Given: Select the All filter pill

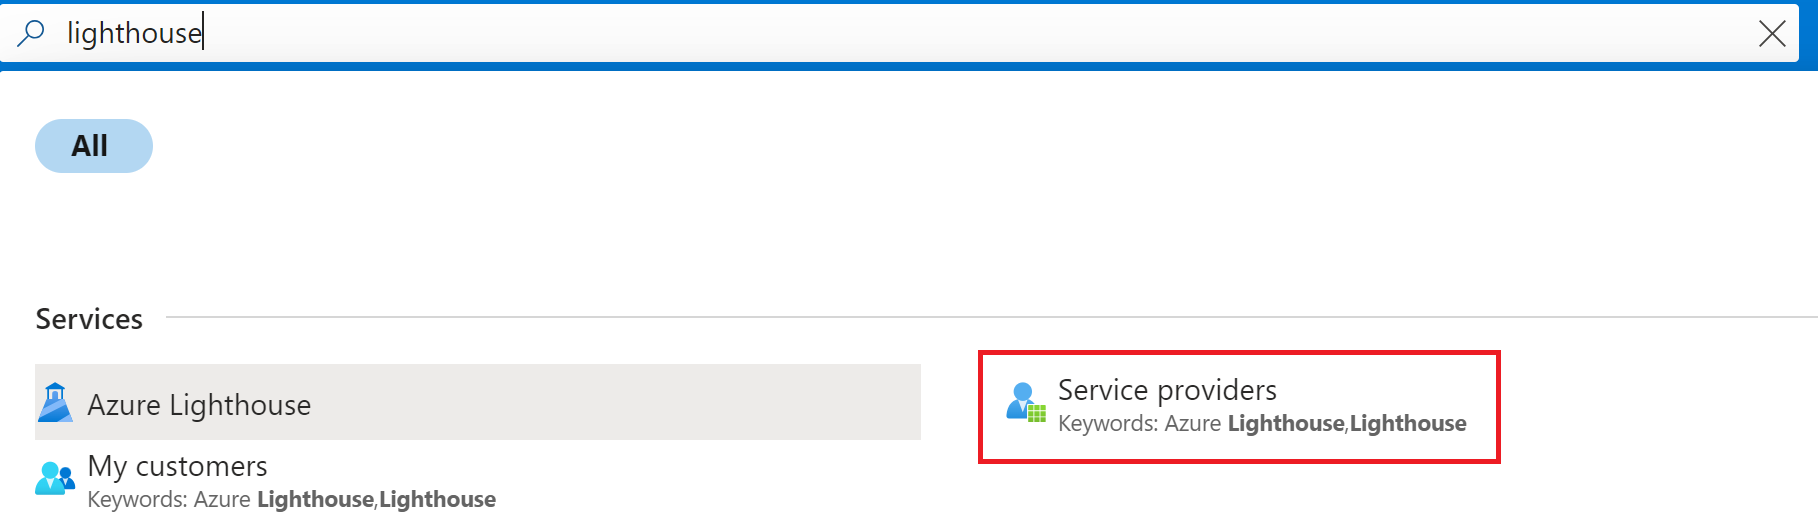Looking at the screenshot, I should [94, 146].
